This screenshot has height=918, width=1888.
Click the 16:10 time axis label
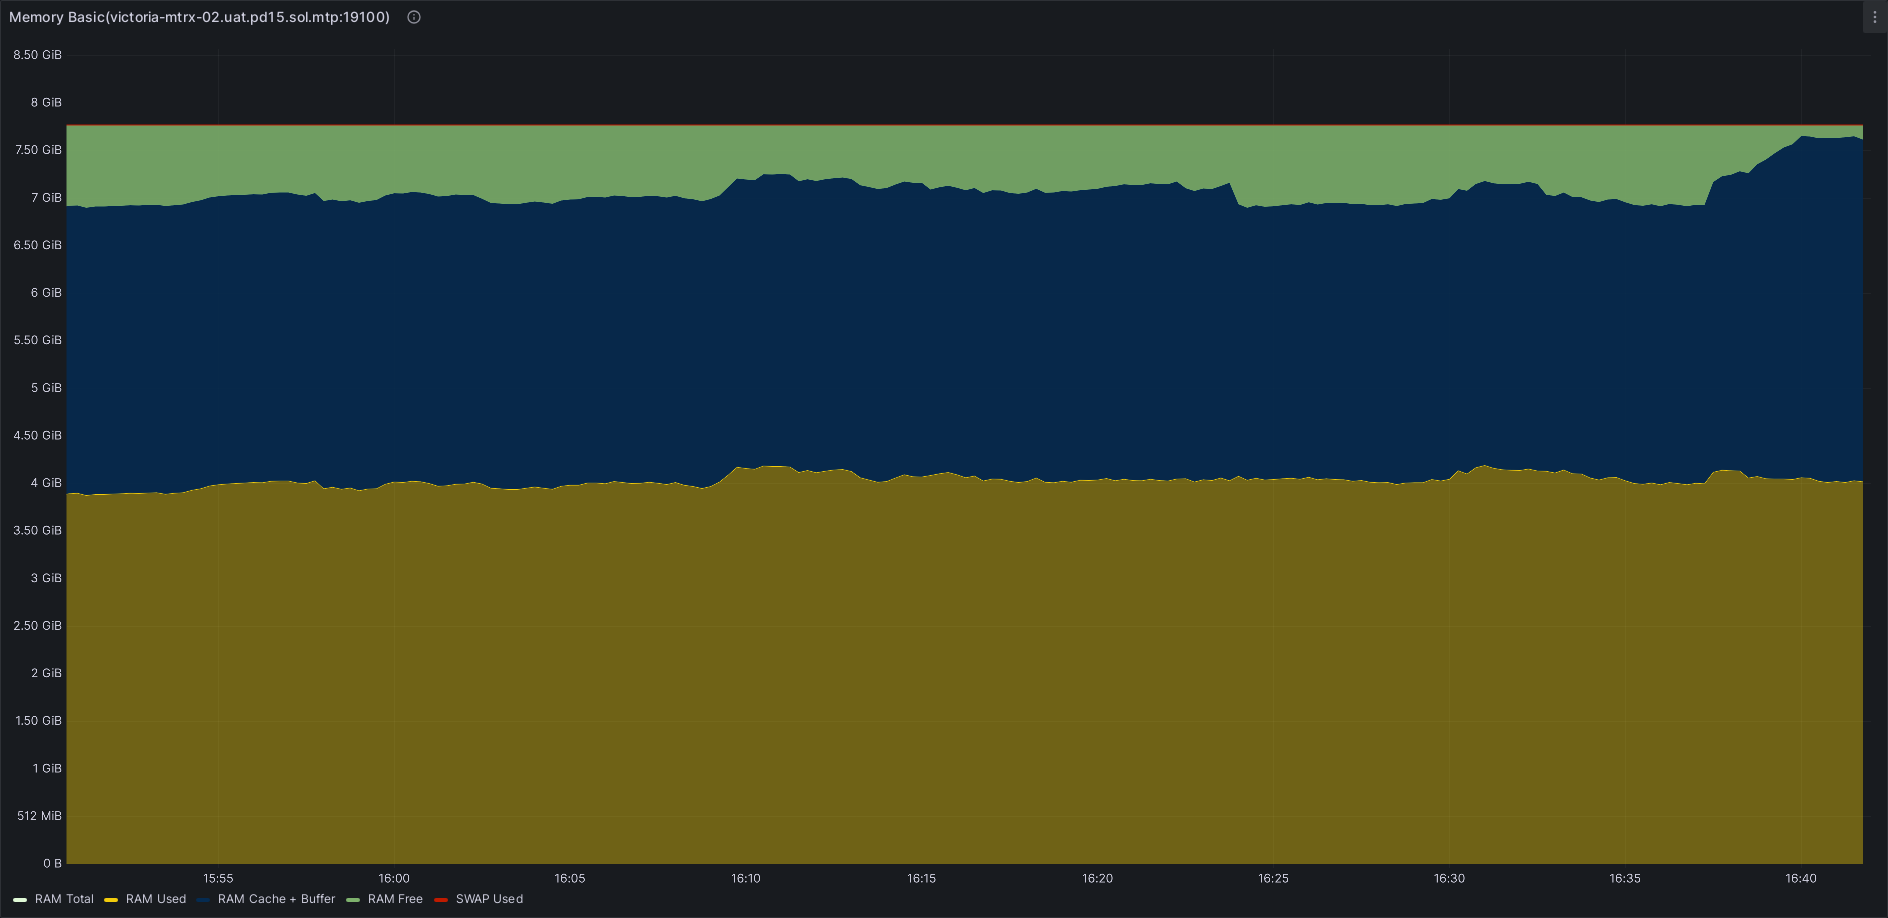pyautogui.click(x=746, y=879)
